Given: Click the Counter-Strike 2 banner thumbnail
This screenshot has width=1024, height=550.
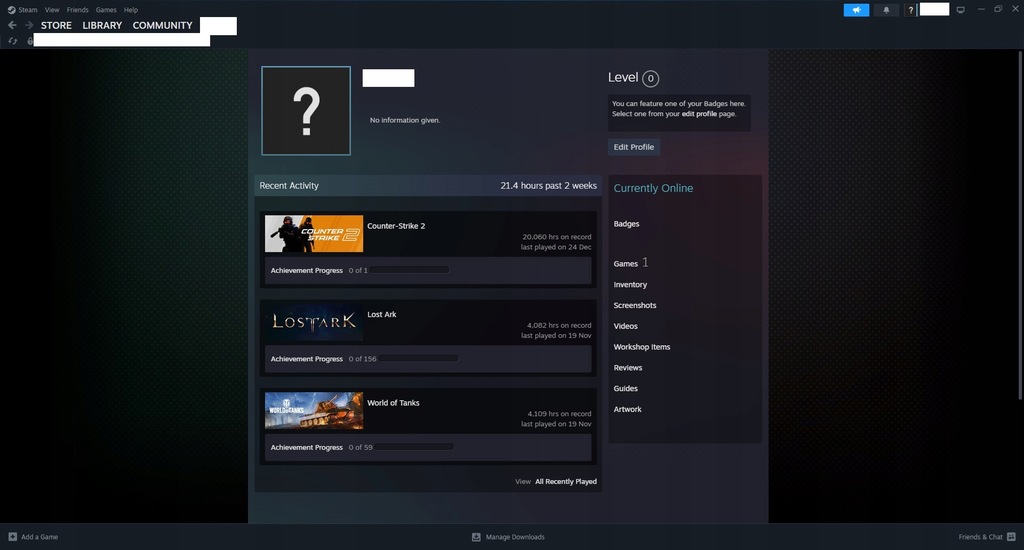Looking at the screenshot, I should point(314,234).
